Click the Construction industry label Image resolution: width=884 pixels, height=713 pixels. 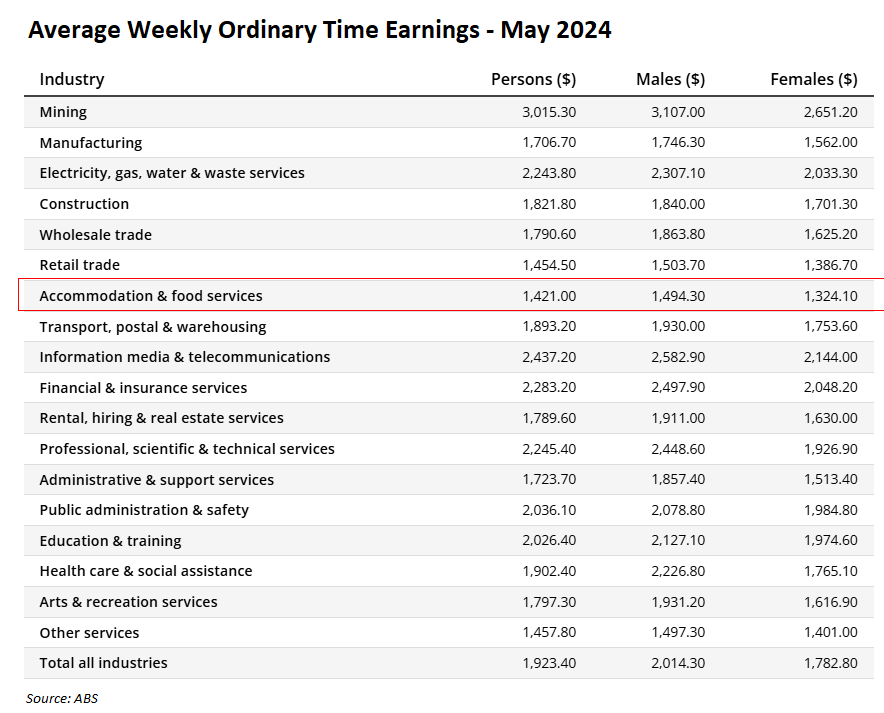(84, 204)
